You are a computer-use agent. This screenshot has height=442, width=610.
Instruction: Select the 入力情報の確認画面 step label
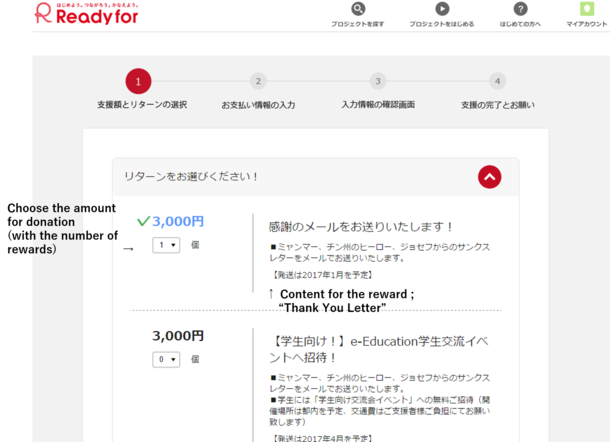click(377, 104)
